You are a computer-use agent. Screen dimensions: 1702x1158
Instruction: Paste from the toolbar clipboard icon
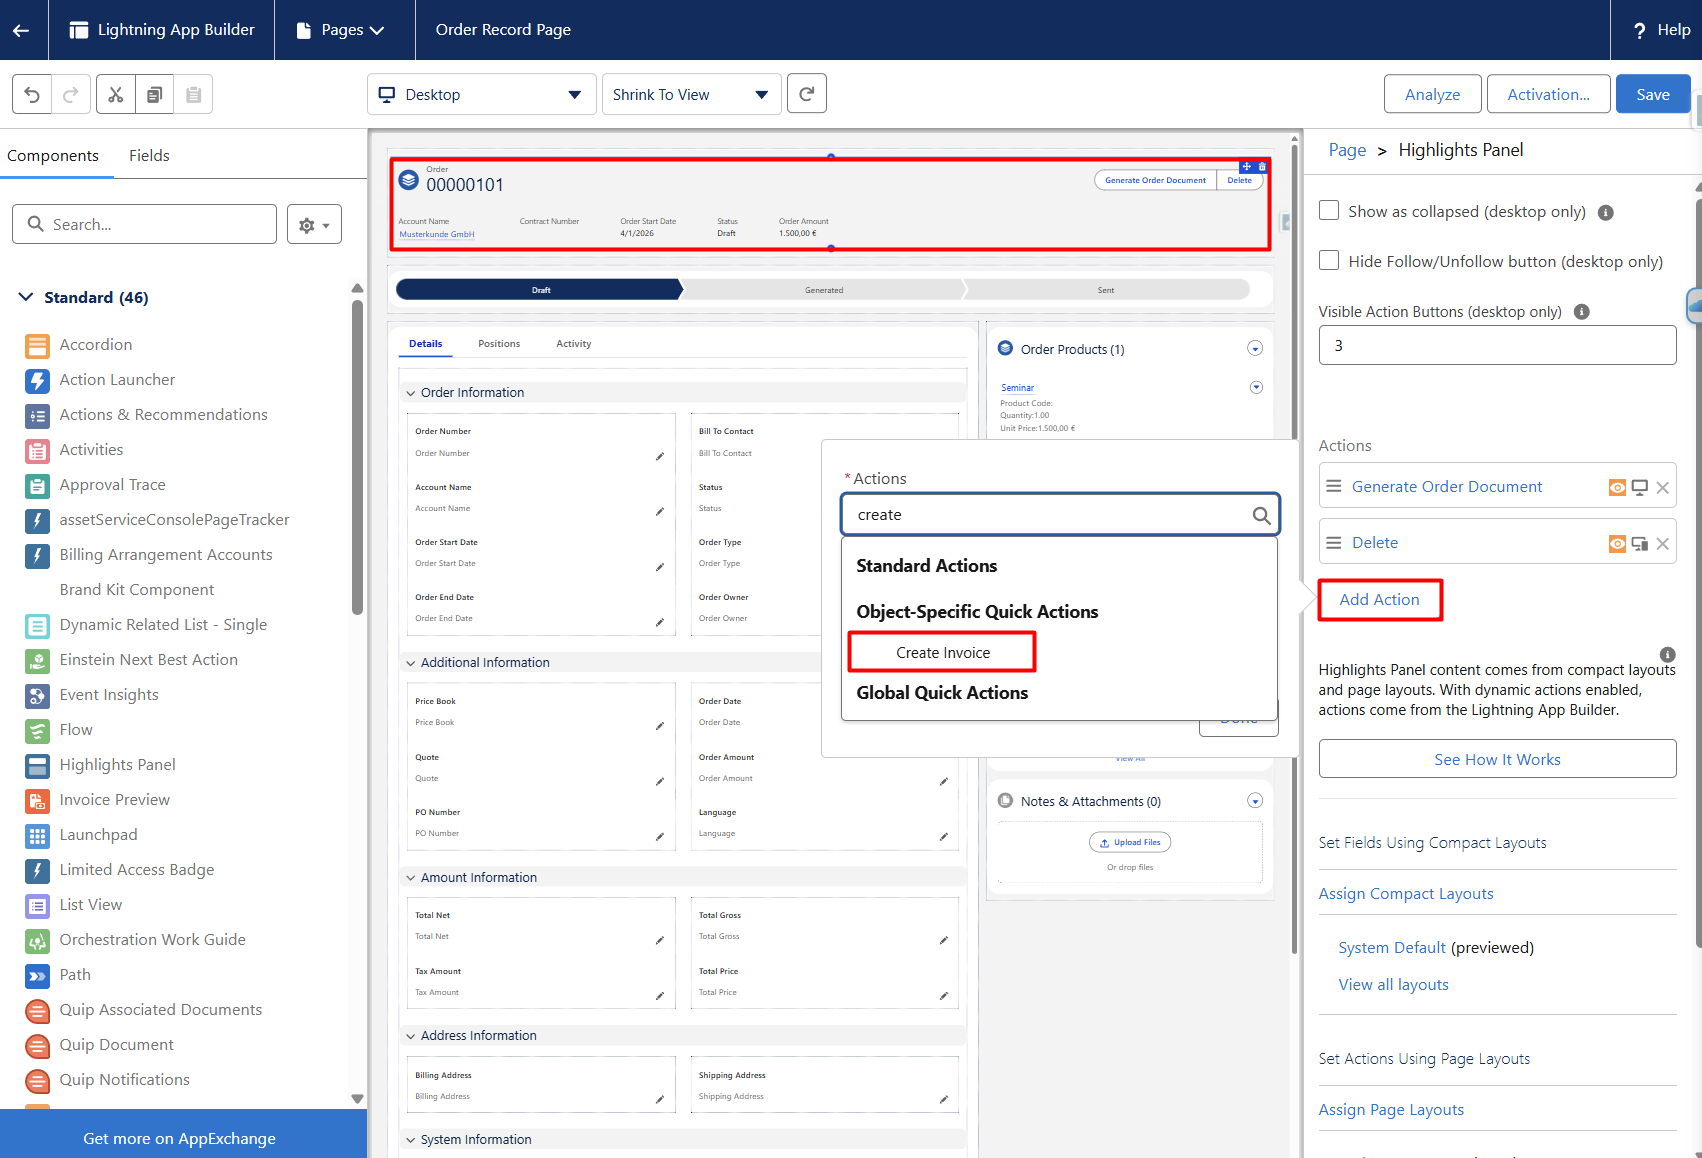[x=193, y=95]
